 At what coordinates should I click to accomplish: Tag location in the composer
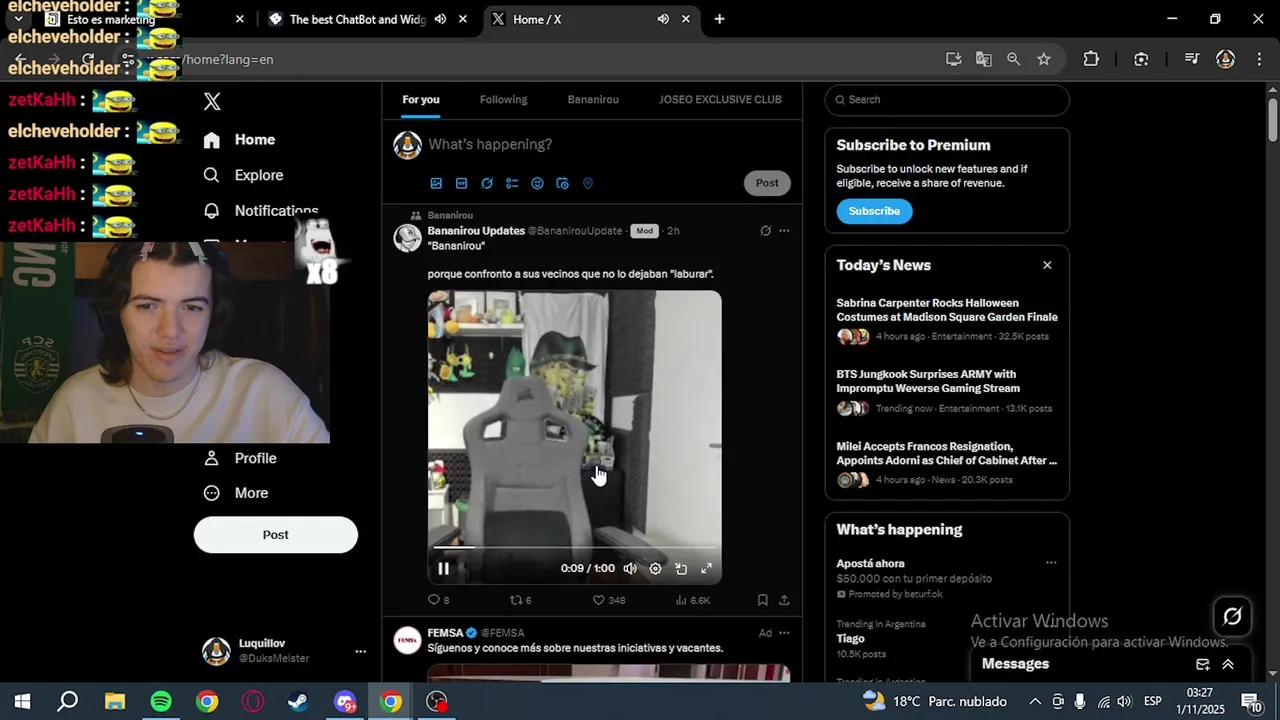click(588, 184)
